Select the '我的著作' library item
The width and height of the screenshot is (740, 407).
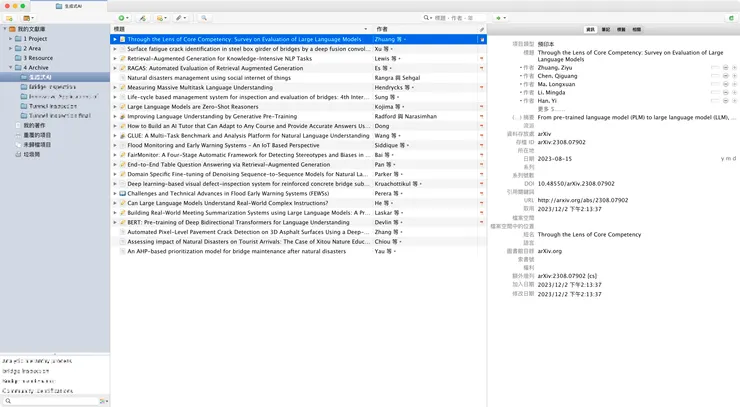[x=30, y=125]
